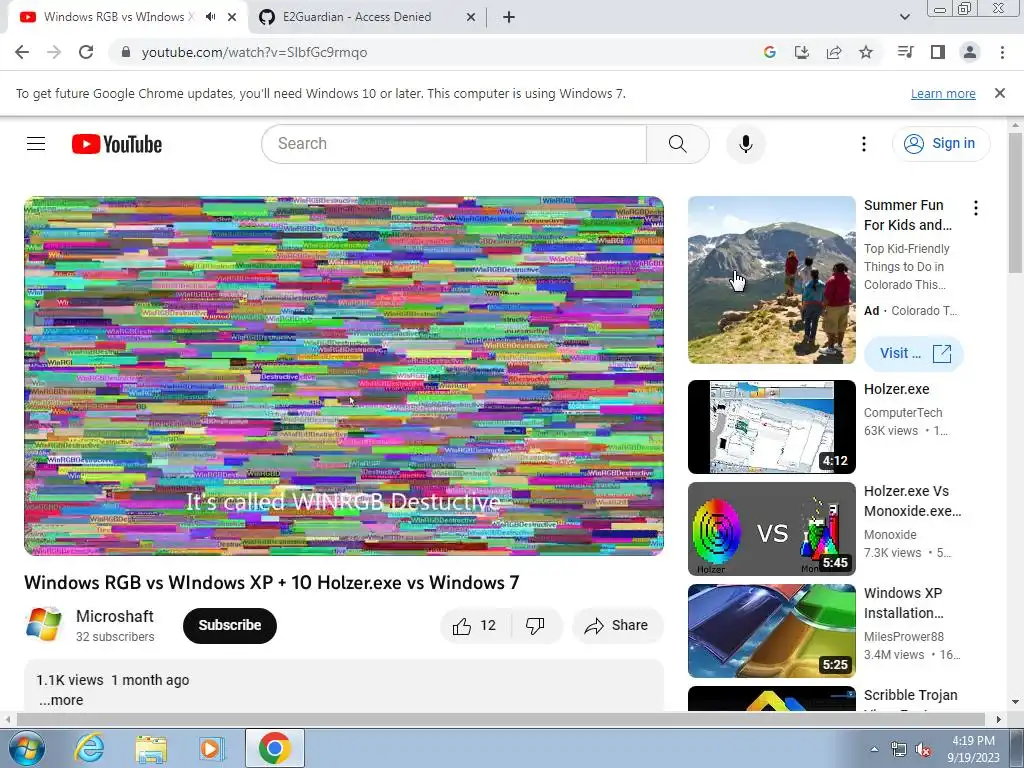This screenshot has width=1024, height=768.
Task: Click the Google icon in address bar
Action: pos(769,52)
